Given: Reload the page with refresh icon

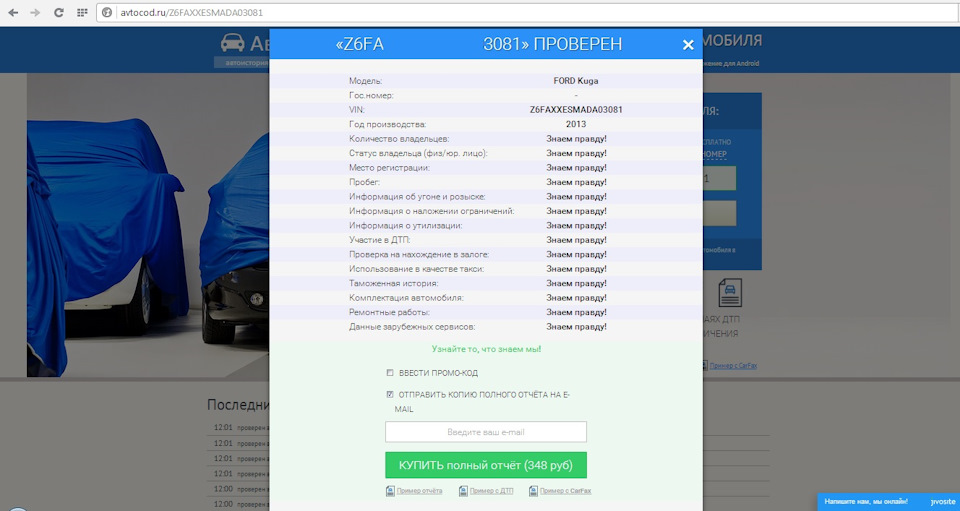Looking at the screenshot, I should click(59, 12).
